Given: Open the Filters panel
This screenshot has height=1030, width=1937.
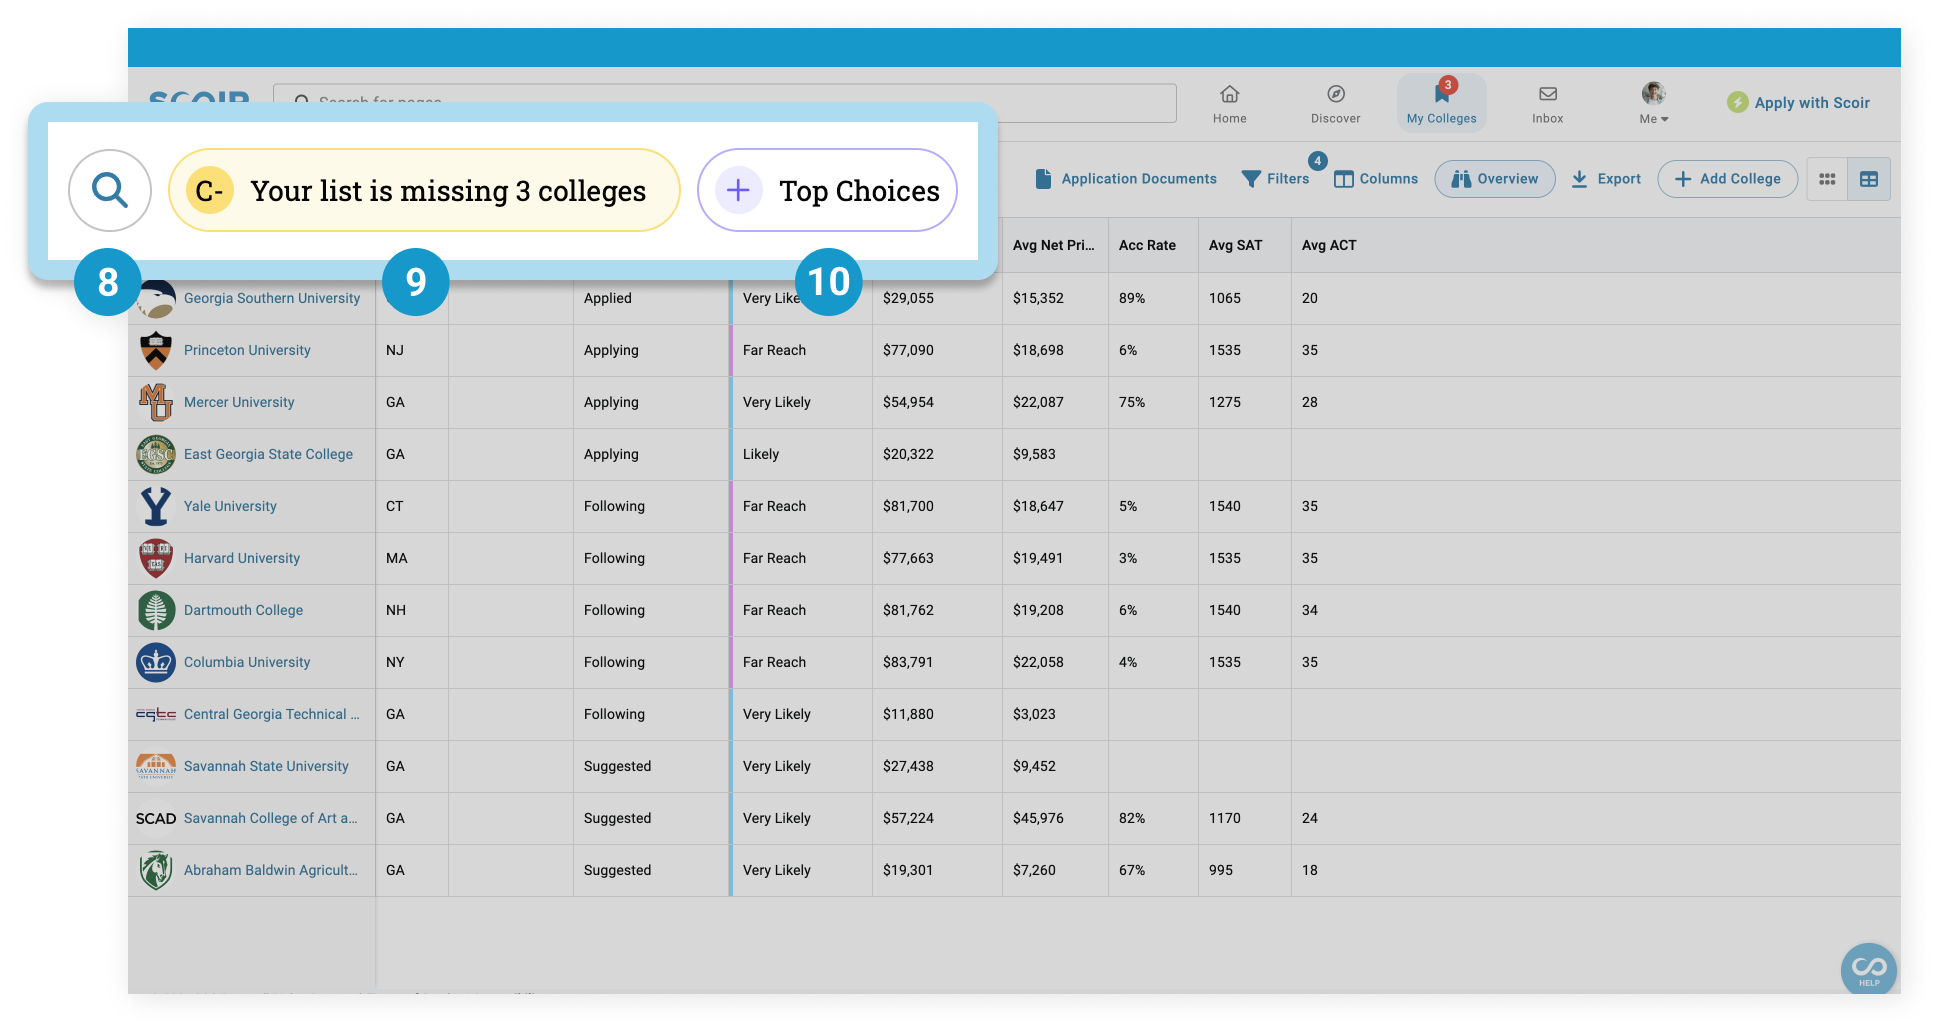Looking at the screenshot, I should [x=1275, y=179].
